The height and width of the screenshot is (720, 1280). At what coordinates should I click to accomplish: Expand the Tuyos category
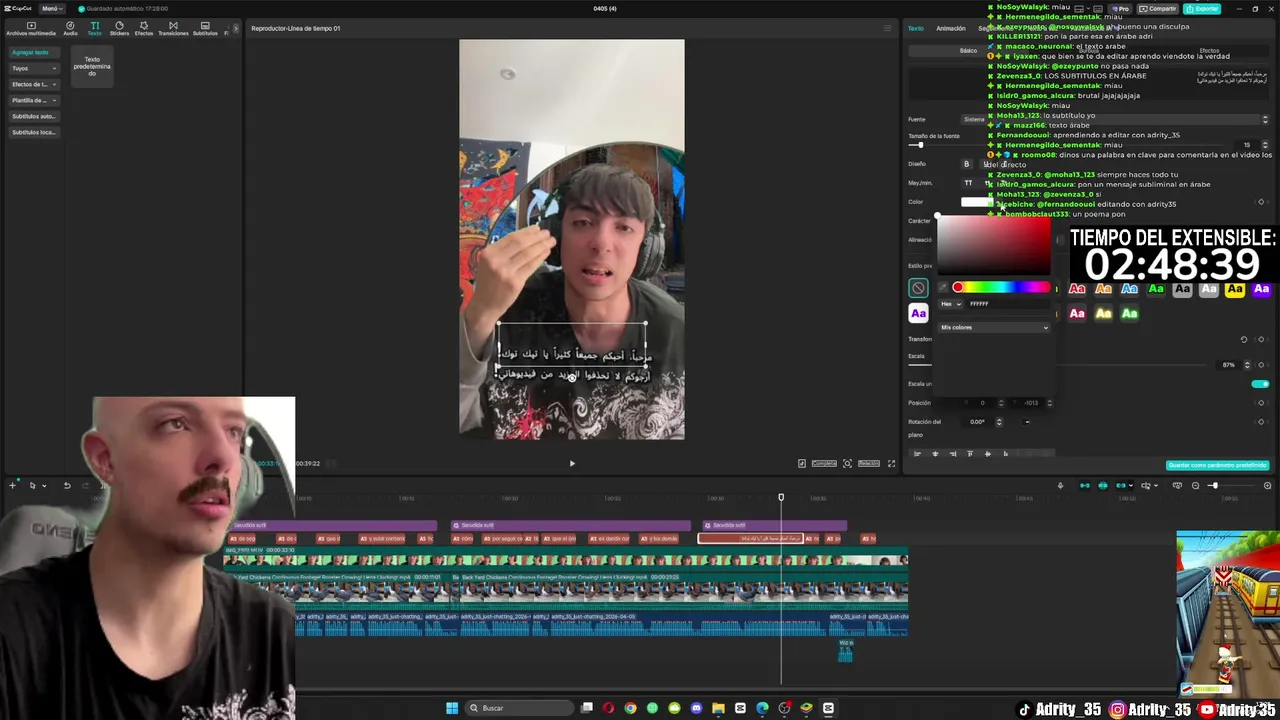[33, 68]
